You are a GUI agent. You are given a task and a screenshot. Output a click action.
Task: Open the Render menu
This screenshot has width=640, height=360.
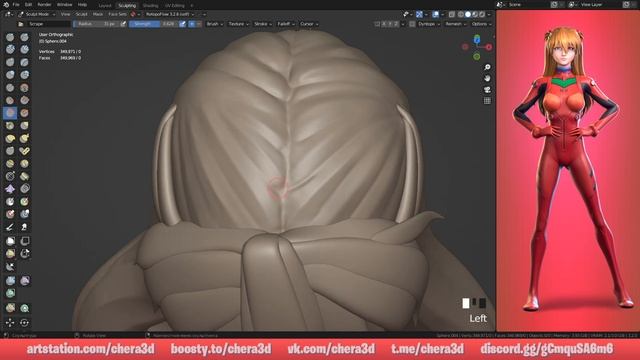[x=44, y=5]
